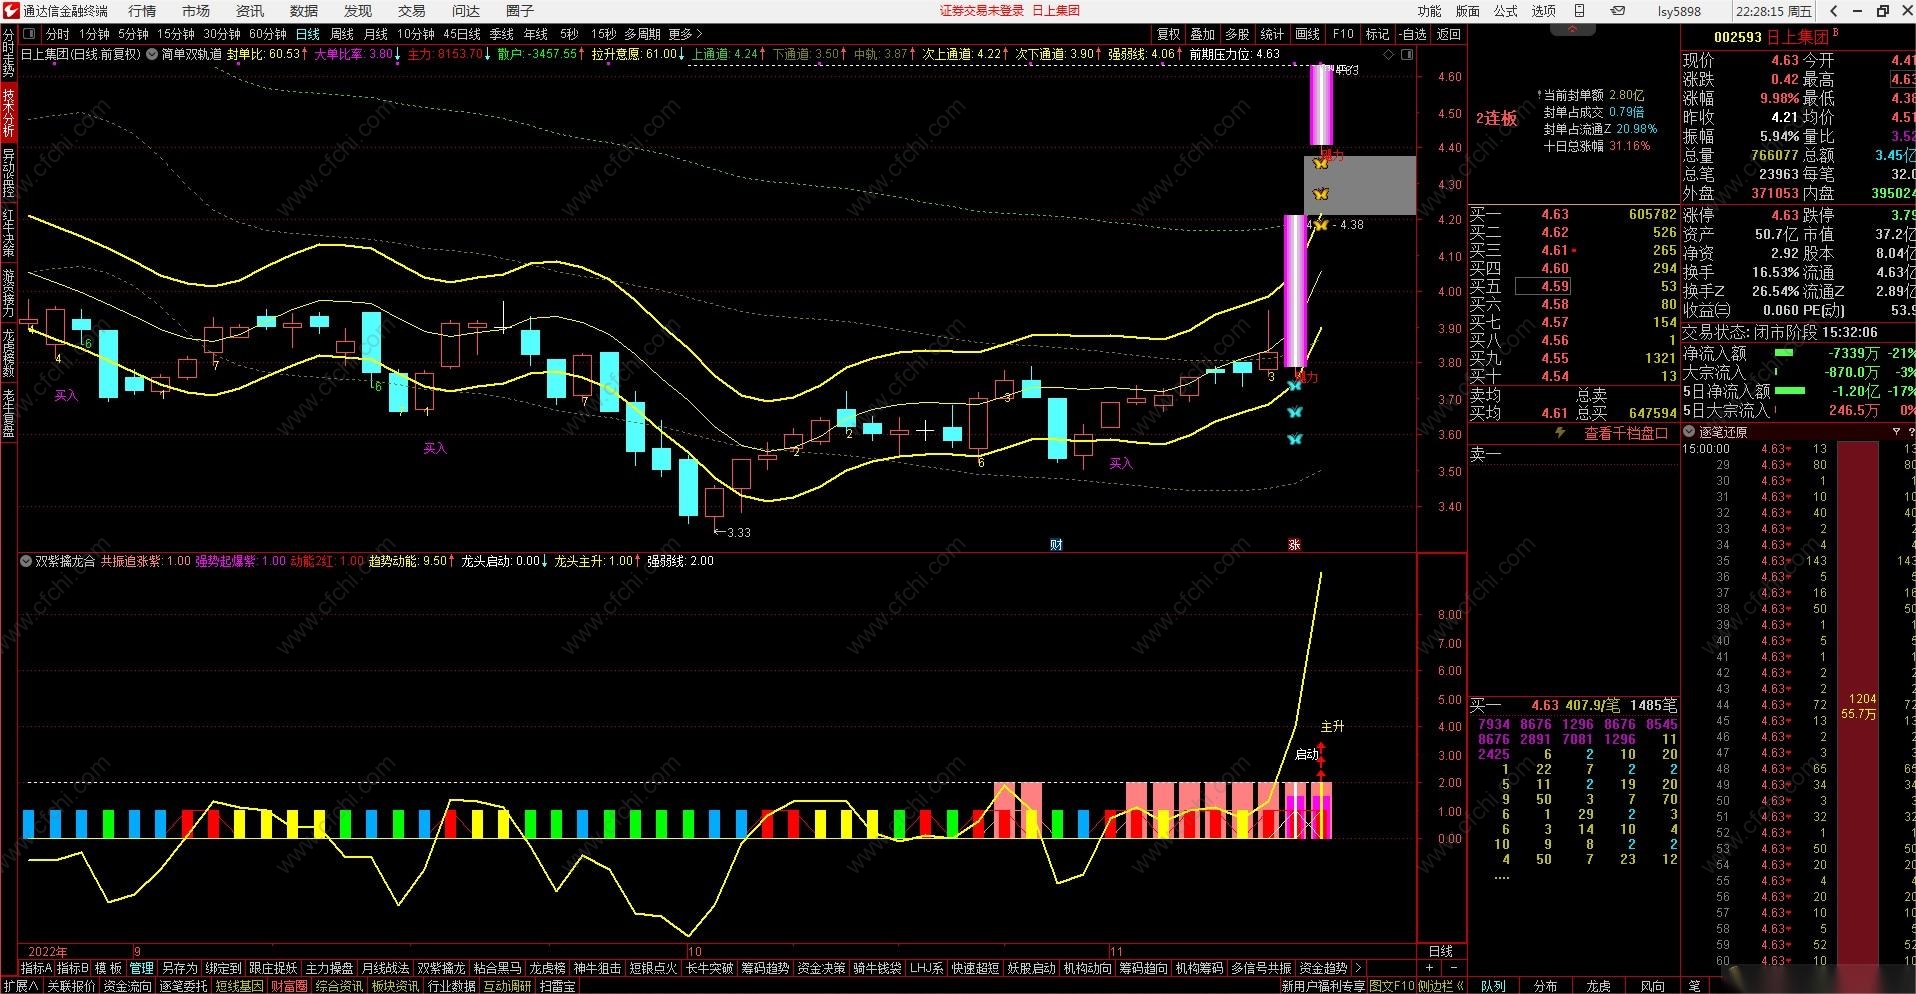Screen dimensions: 1916x994
Task: Click the magenta top candle at 4.63
Action: click(1322, 105)
